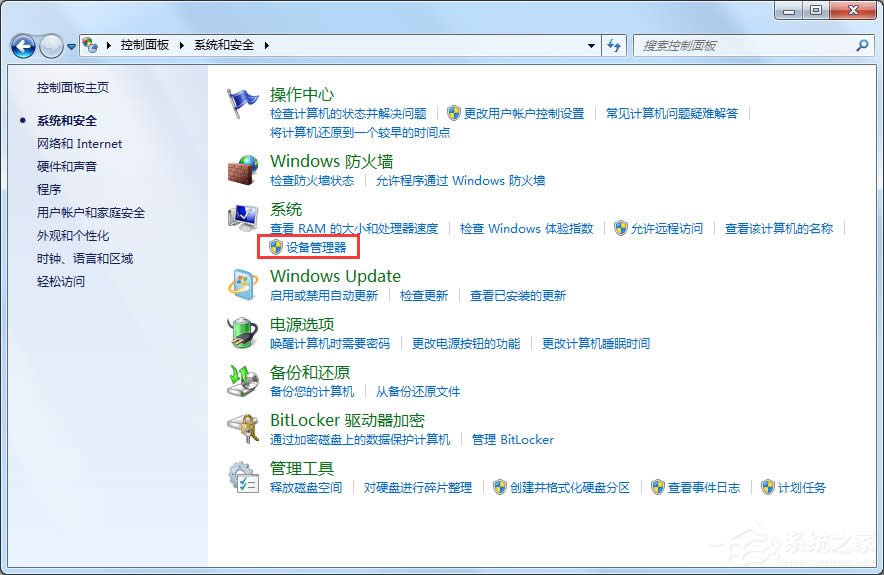Open the Windows 防火墙 heading
The height and width of the screenshot is (575, 884).
[x=332, y=161]
